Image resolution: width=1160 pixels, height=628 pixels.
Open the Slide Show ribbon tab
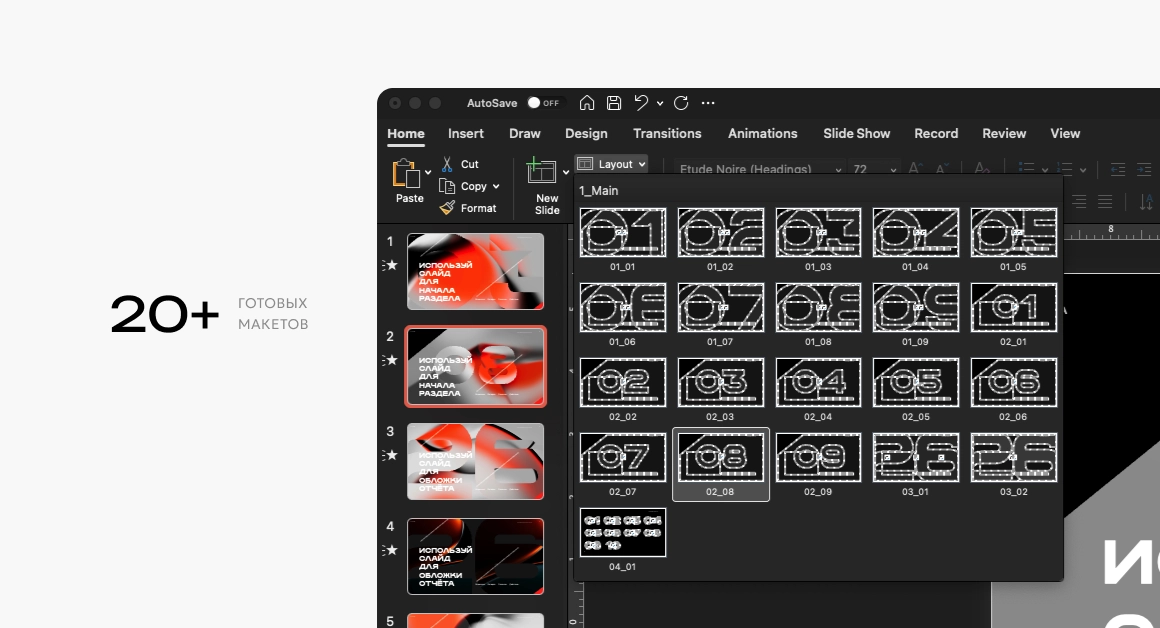856,133
